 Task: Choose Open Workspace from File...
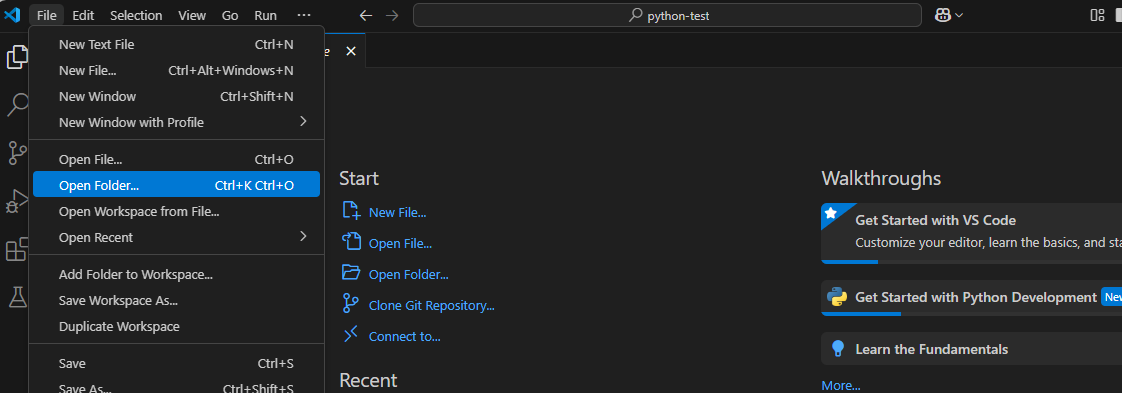coord(176,211)
